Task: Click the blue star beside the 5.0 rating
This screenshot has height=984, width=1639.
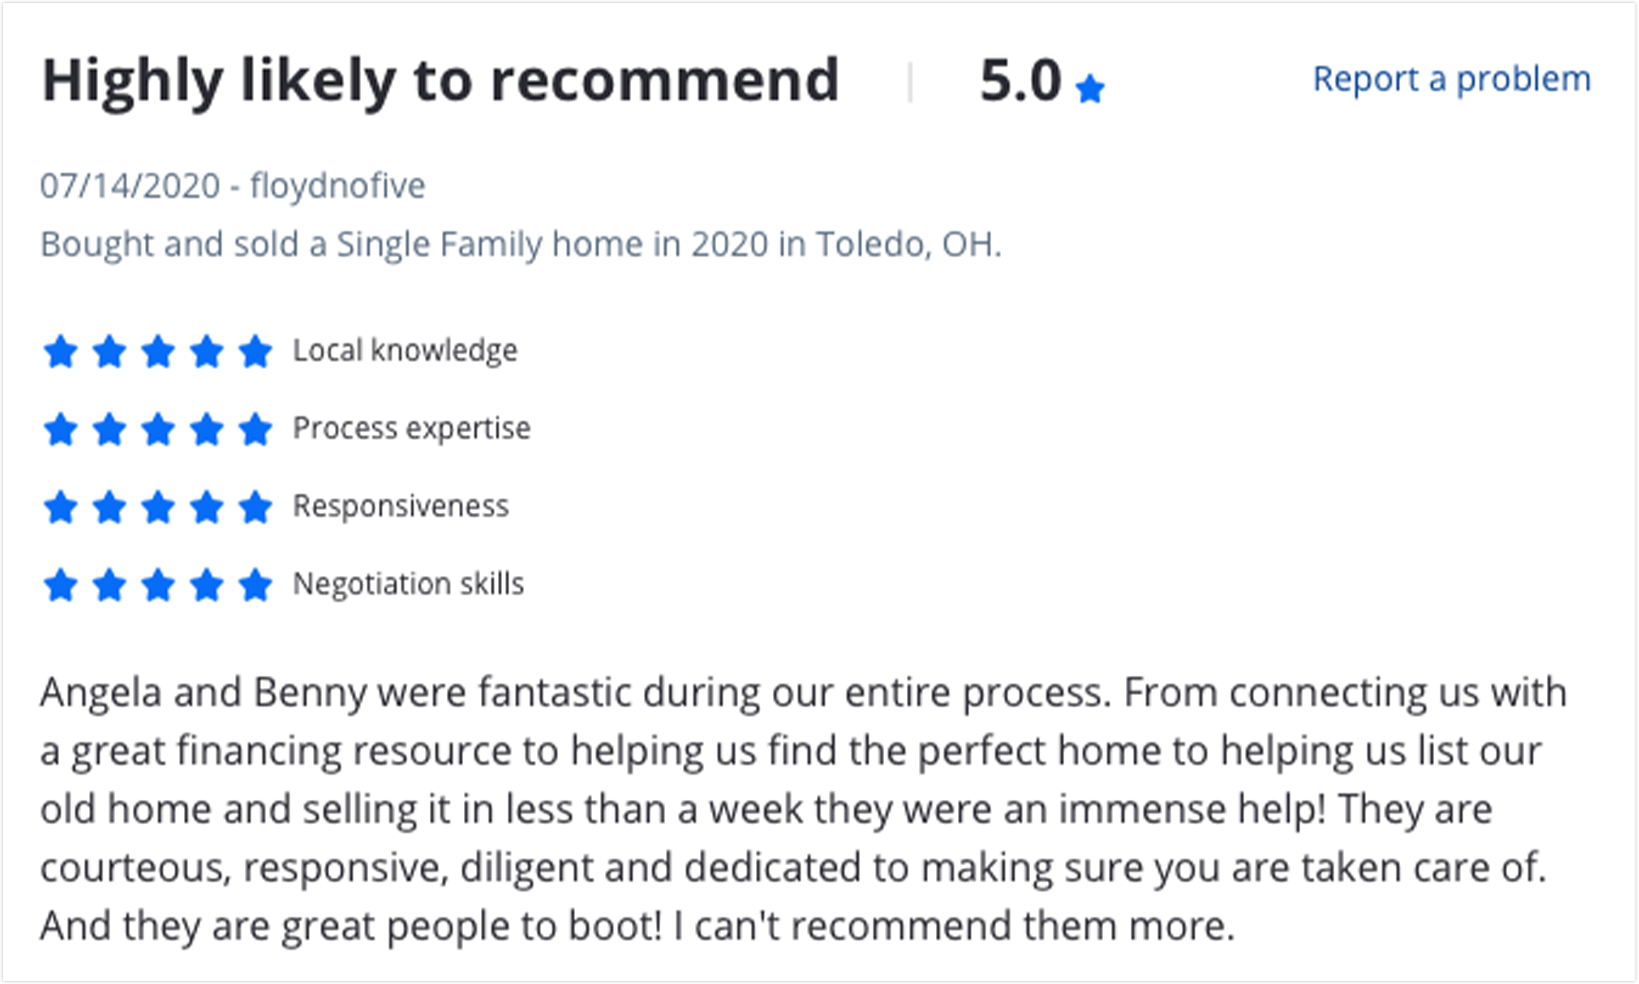Action: [x=1090, y=89]
